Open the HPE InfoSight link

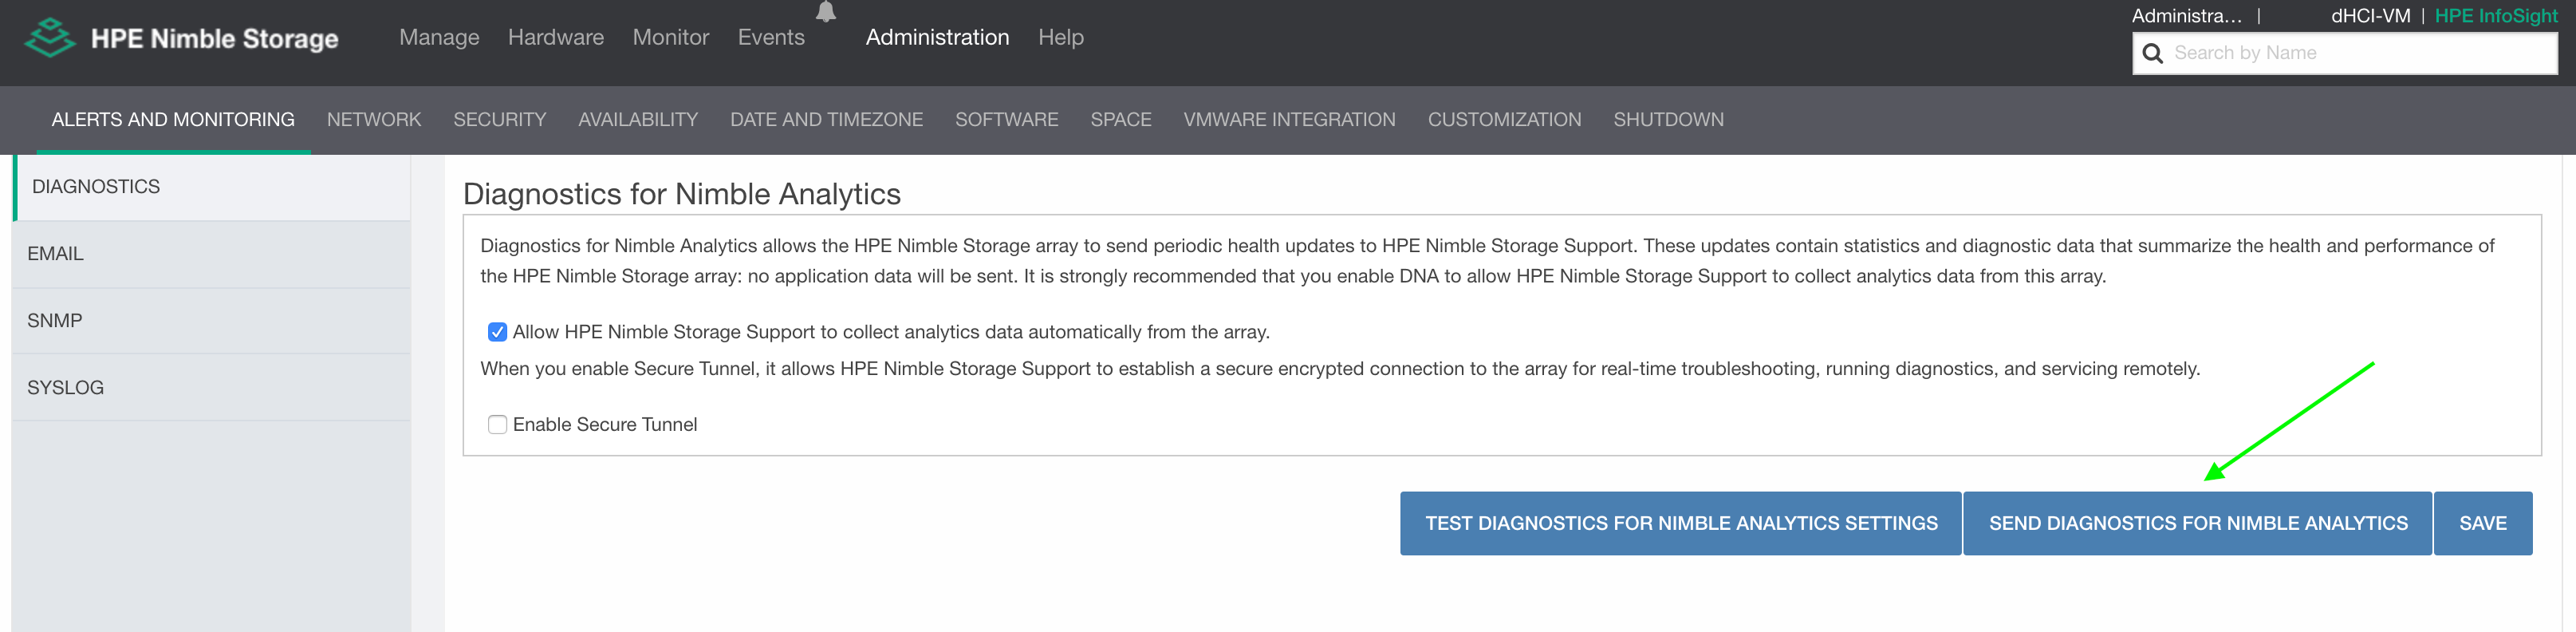pyautogui.click(x=2495, y=16)
